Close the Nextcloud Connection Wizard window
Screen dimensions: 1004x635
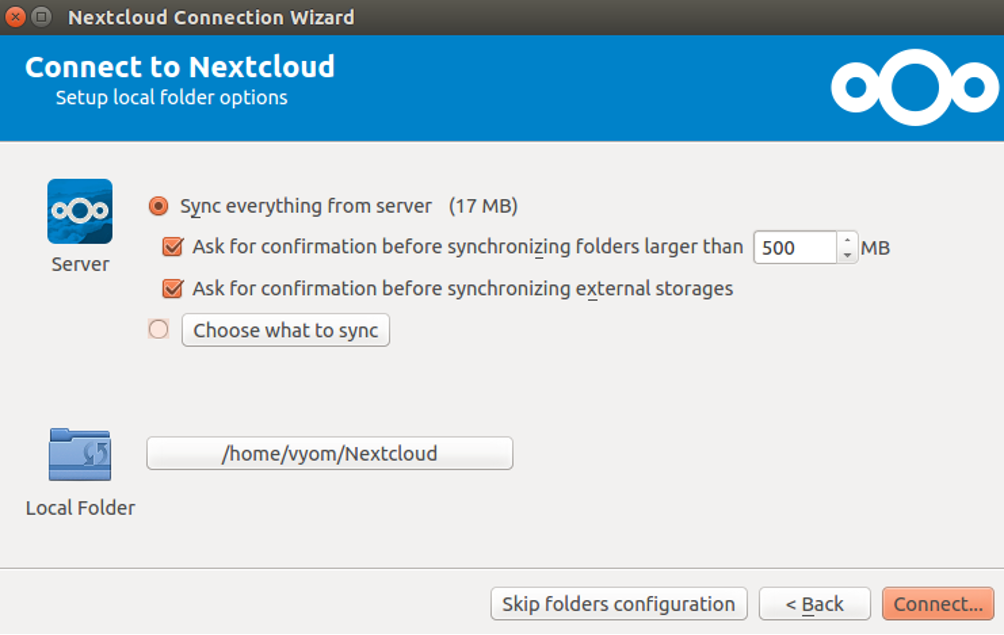(x=15, y=17)
